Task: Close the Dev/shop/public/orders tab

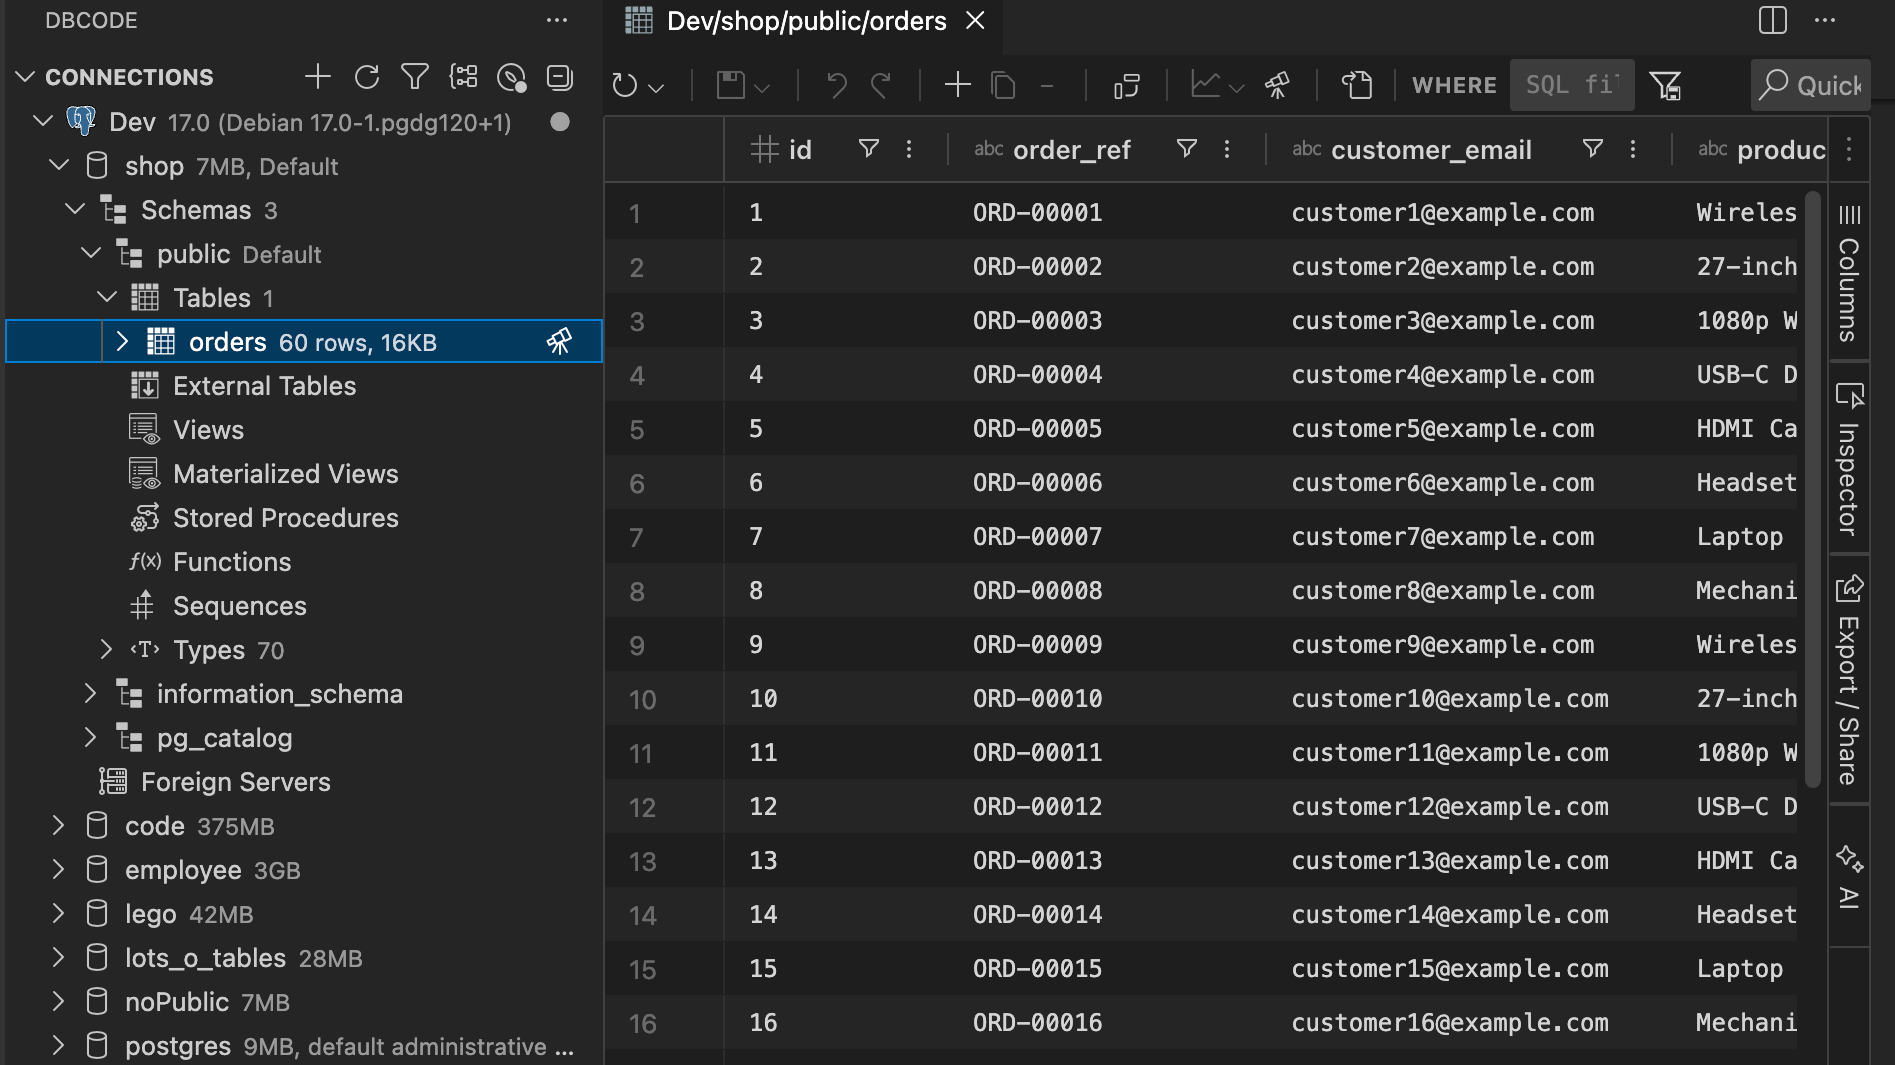Action: click(976, 20)
